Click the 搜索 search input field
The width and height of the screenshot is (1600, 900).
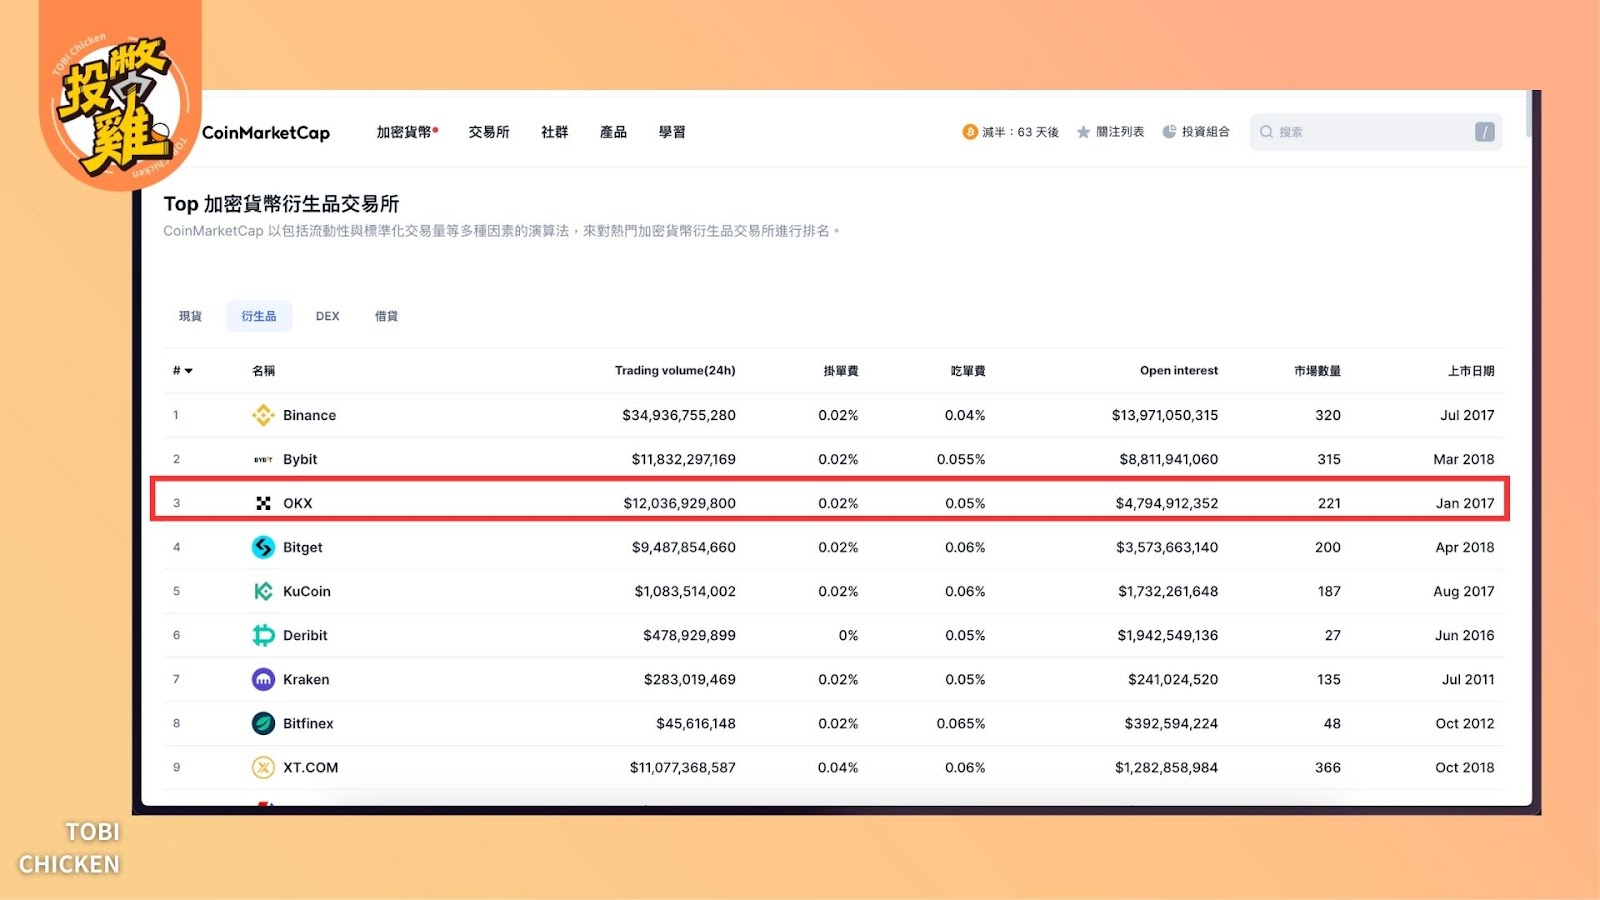point(1376,132)
